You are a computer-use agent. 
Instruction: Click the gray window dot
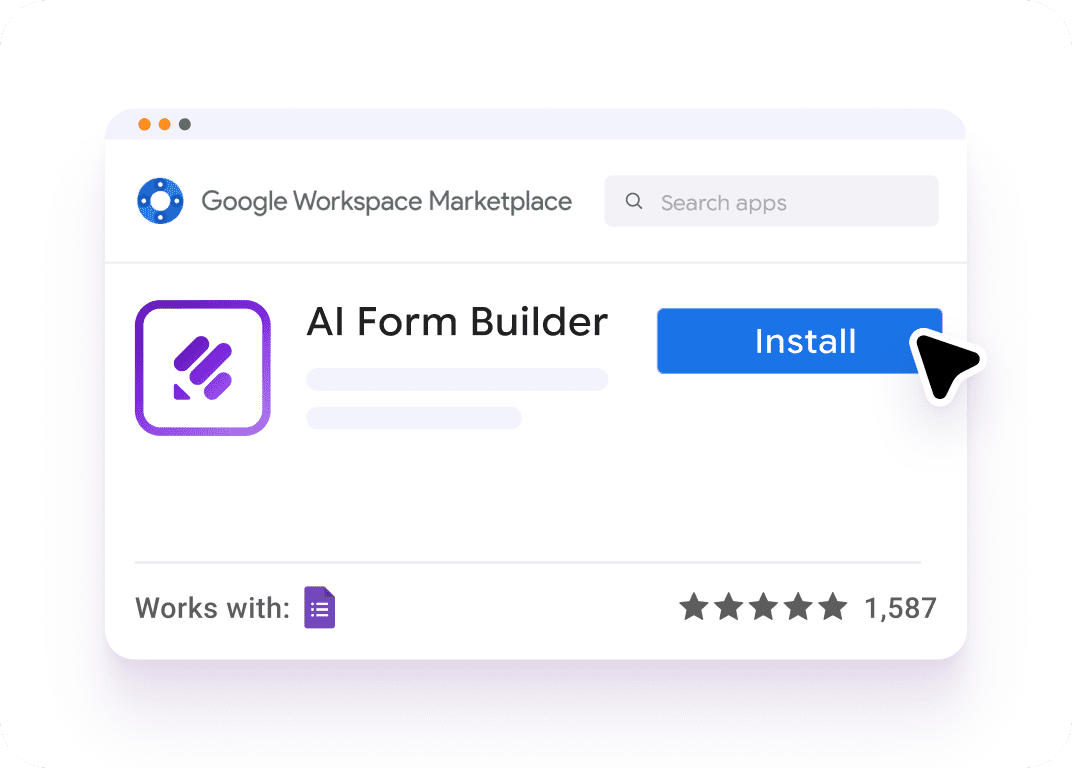[185, 124]
